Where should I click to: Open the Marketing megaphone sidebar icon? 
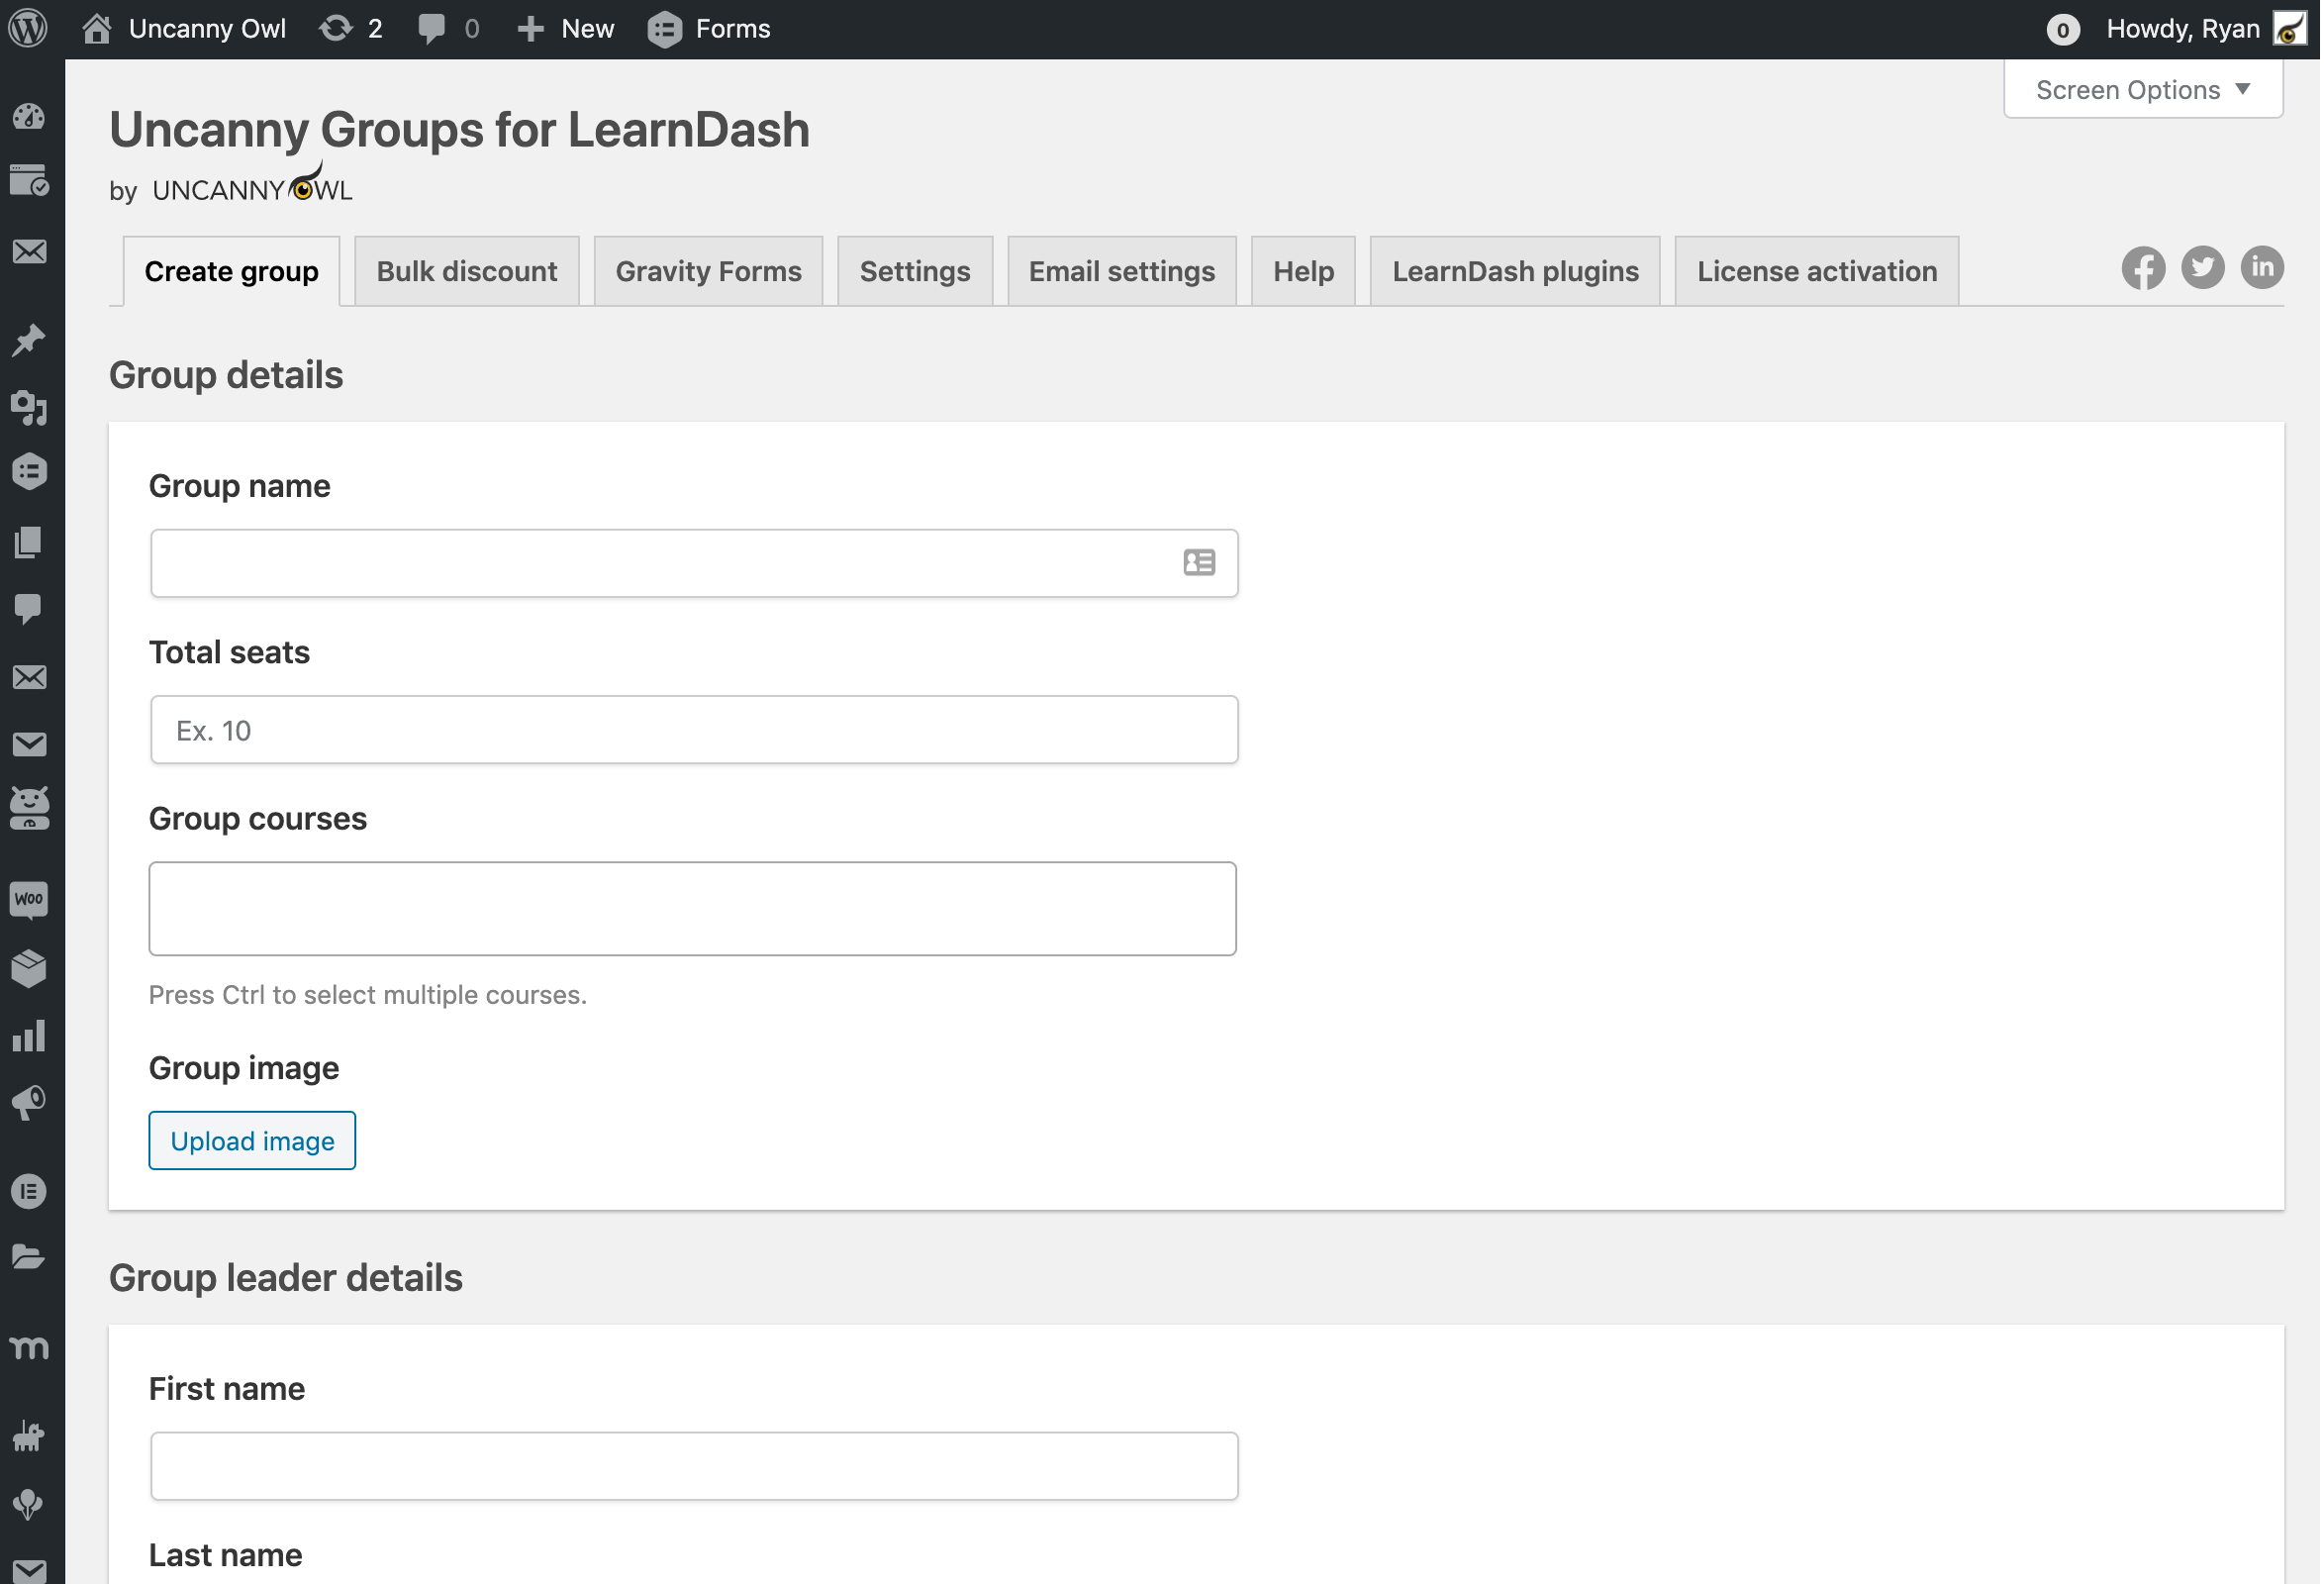click(29, 1103)
